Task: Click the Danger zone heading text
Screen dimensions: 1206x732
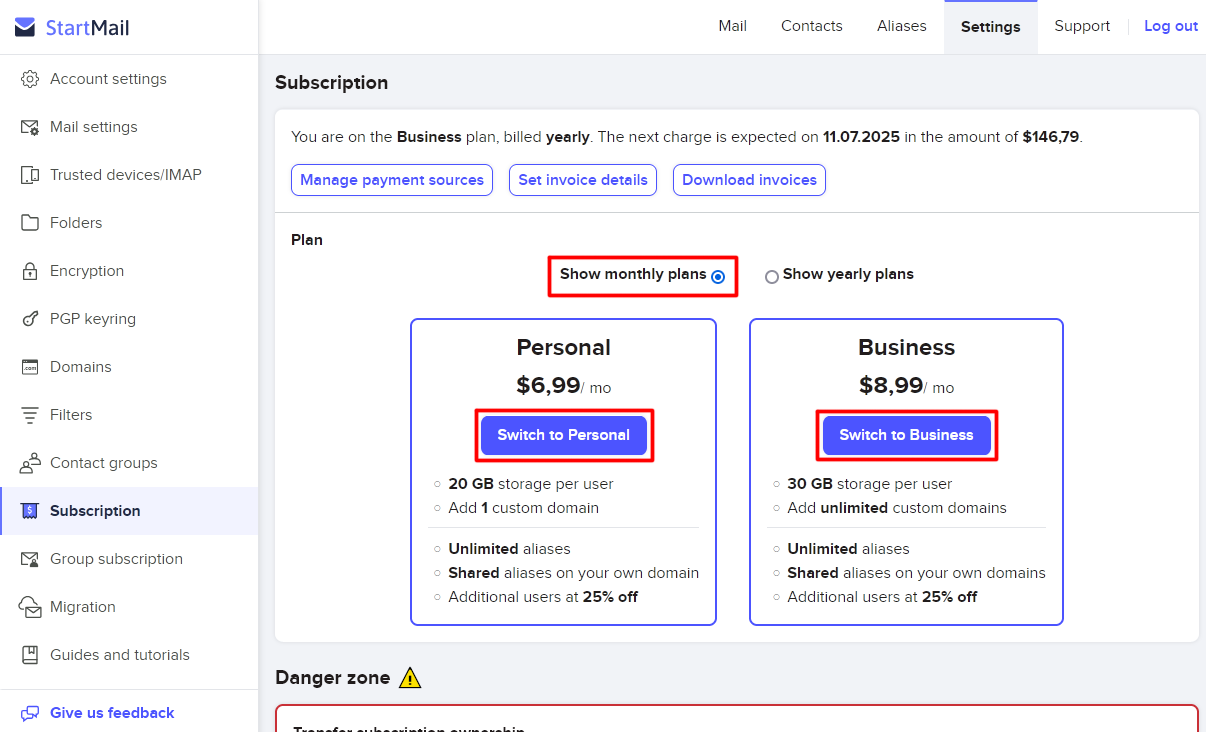Action: click(x=333, y=678)
